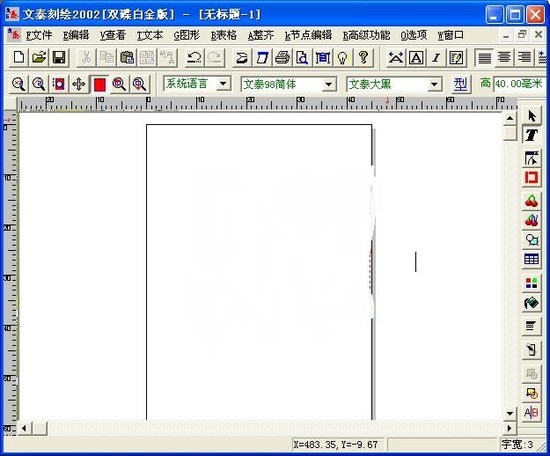The image size is (550, 456).
Task: Click the light bulb tip icon
Action: (343, 58)
